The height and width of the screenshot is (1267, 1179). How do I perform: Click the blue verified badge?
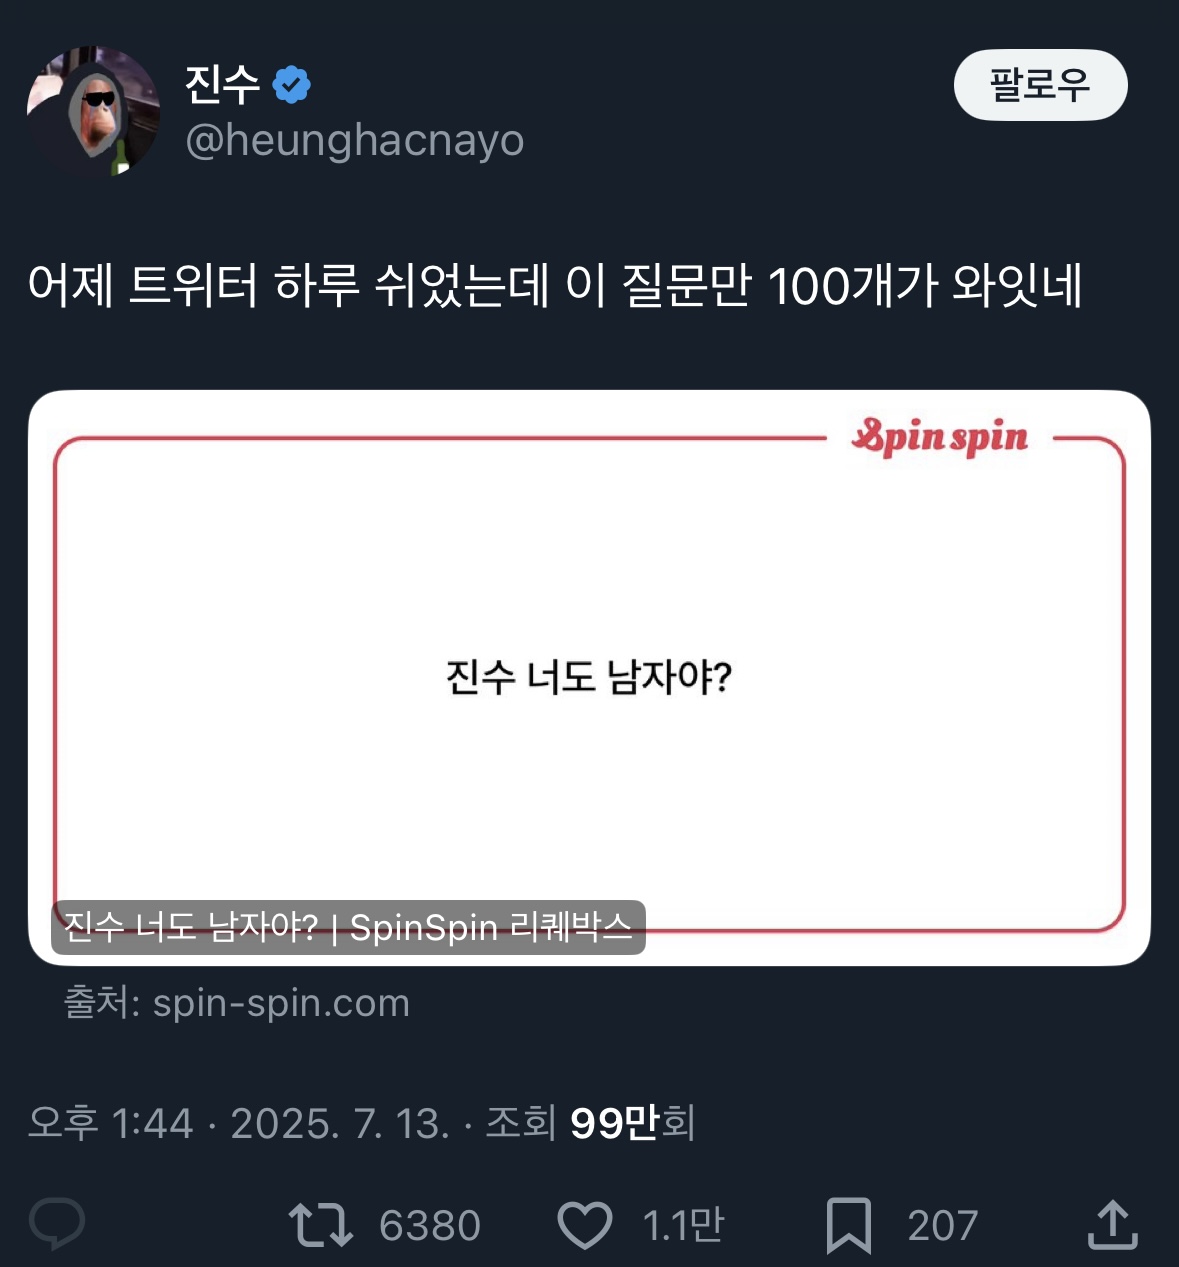[x=292, y=85]
